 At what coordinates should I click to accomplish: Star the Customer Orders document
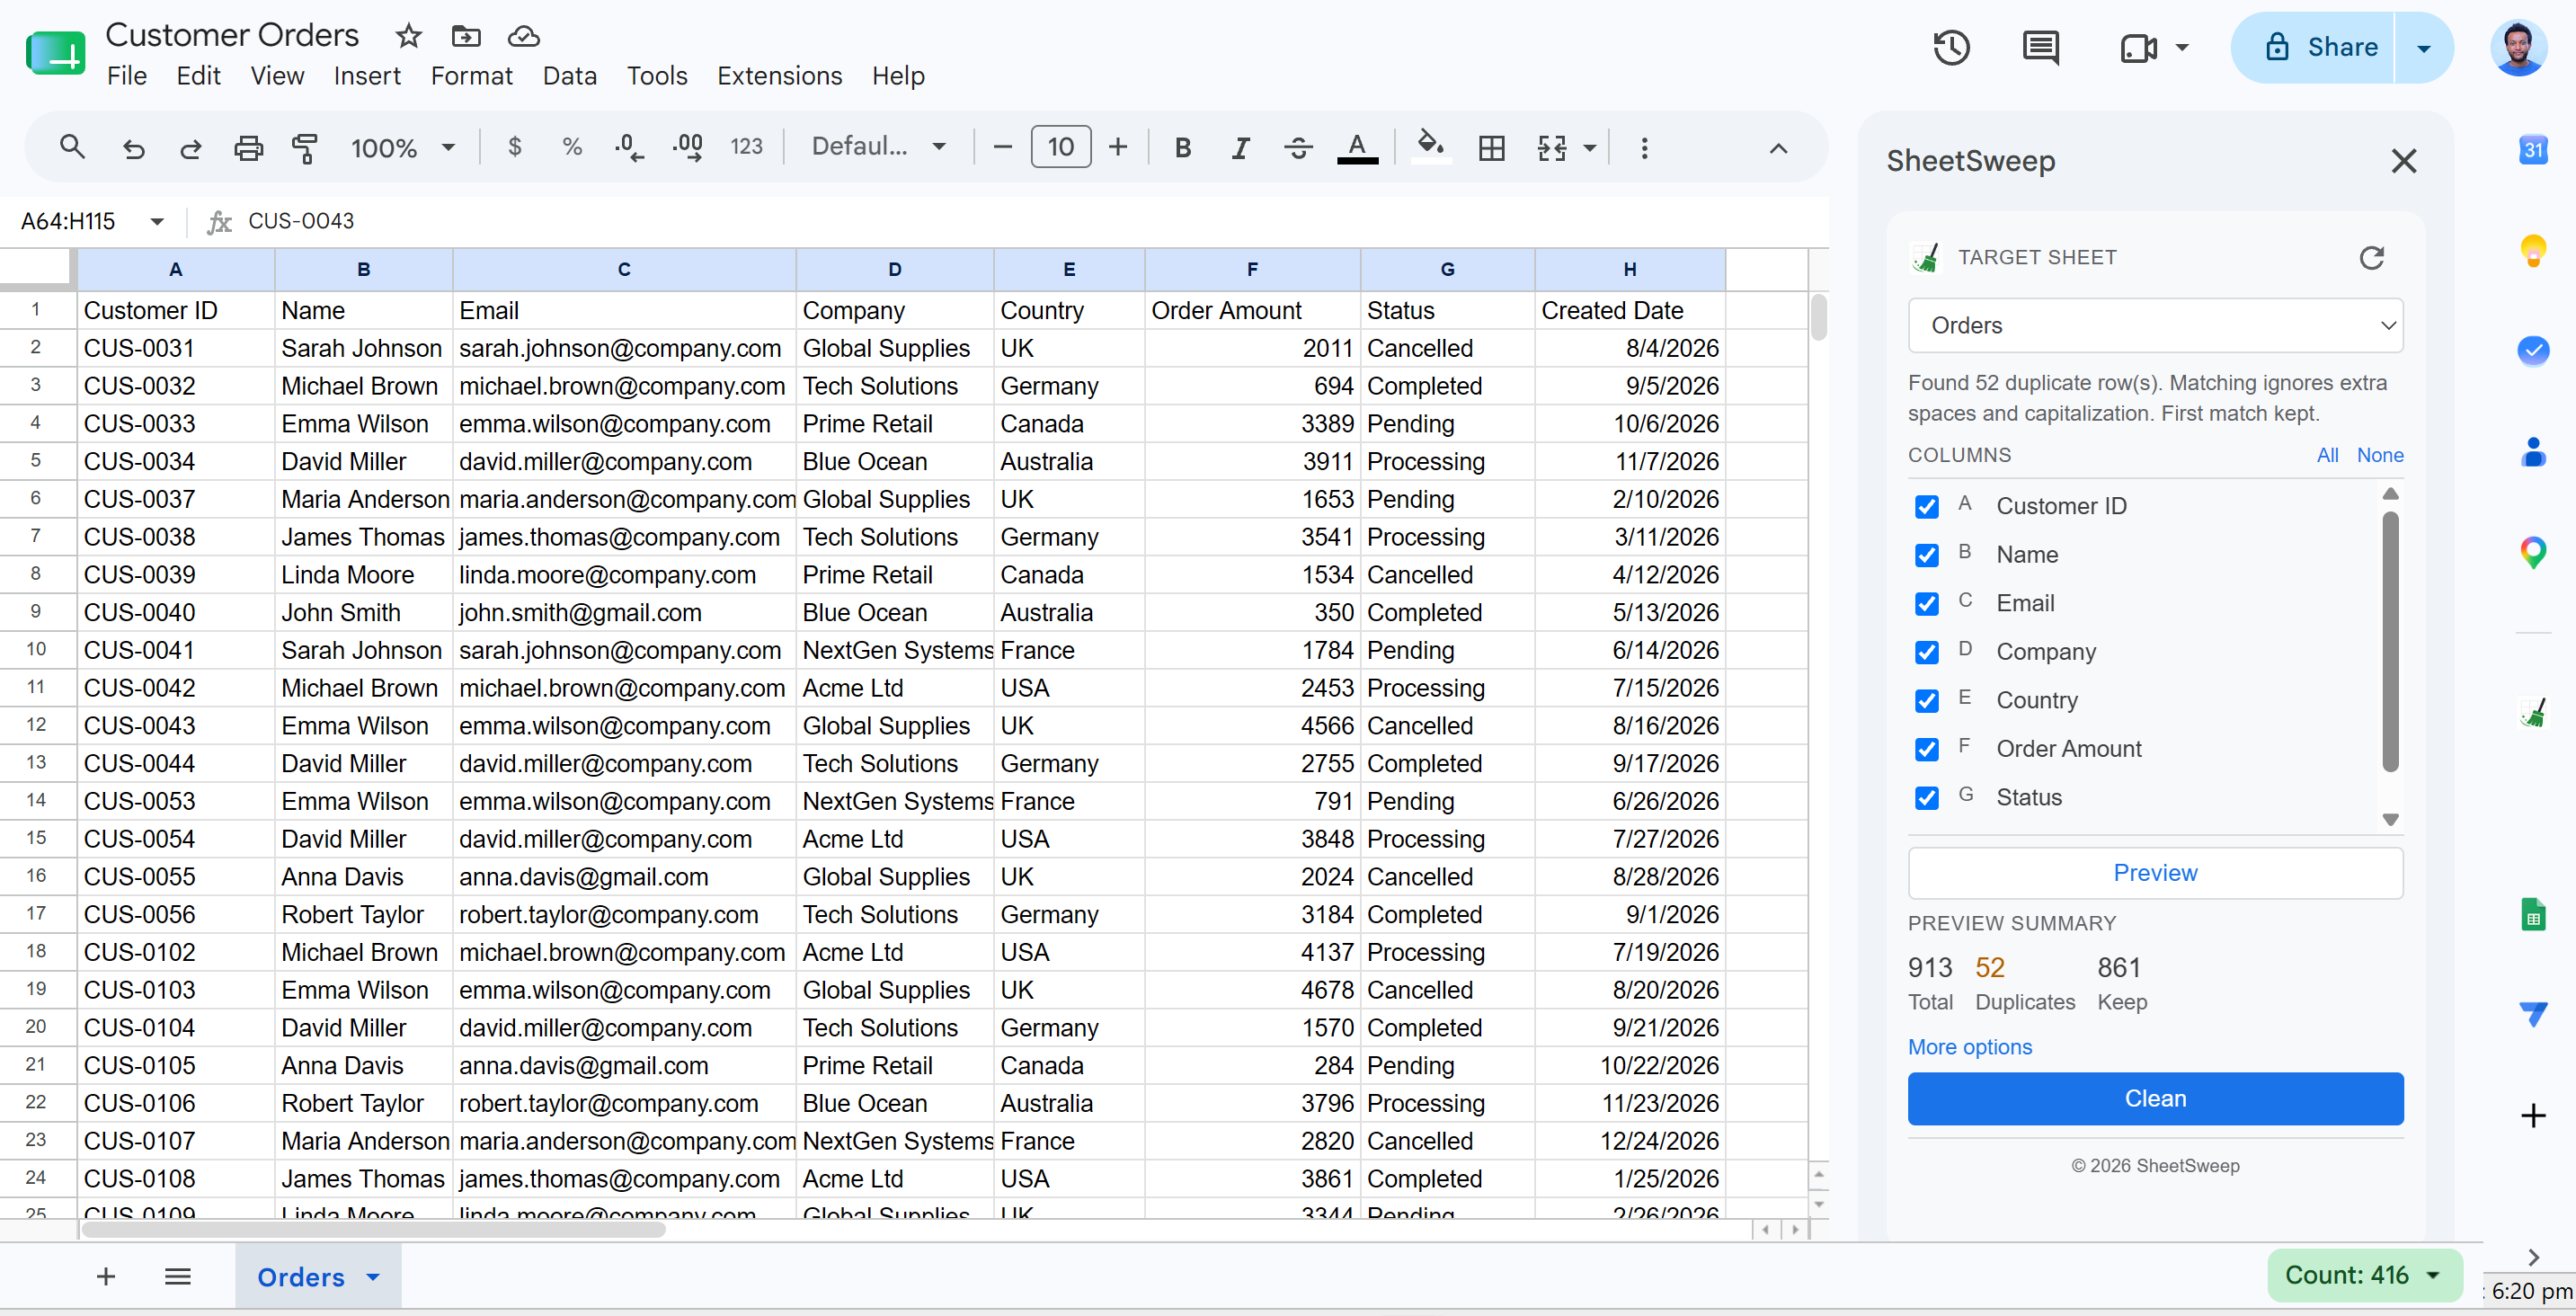pos(408,37)
